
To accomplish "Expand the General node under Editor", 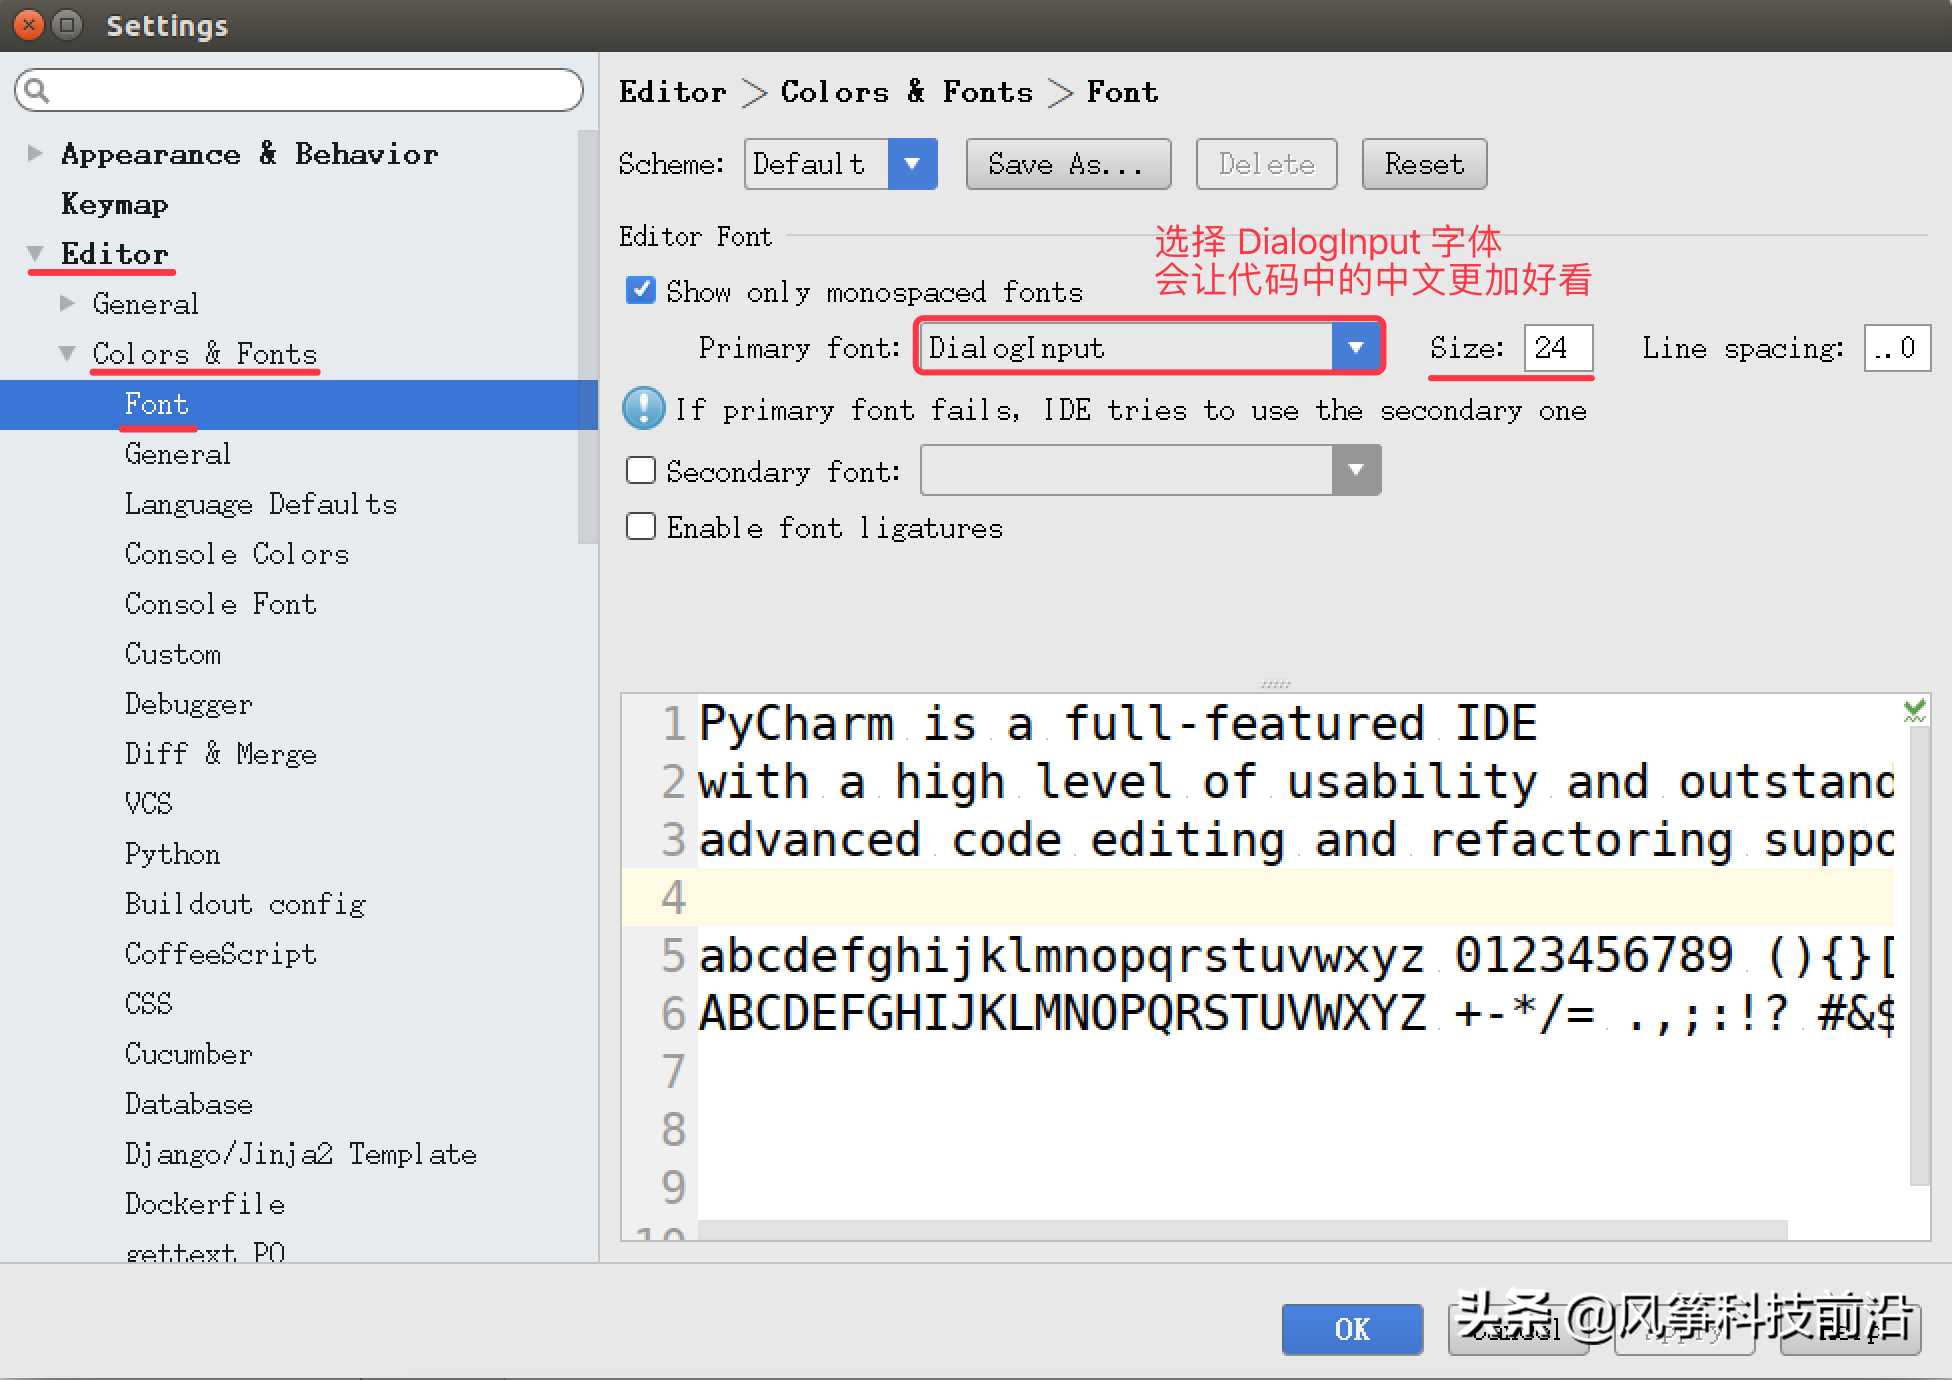I will [x=67, y=303].
